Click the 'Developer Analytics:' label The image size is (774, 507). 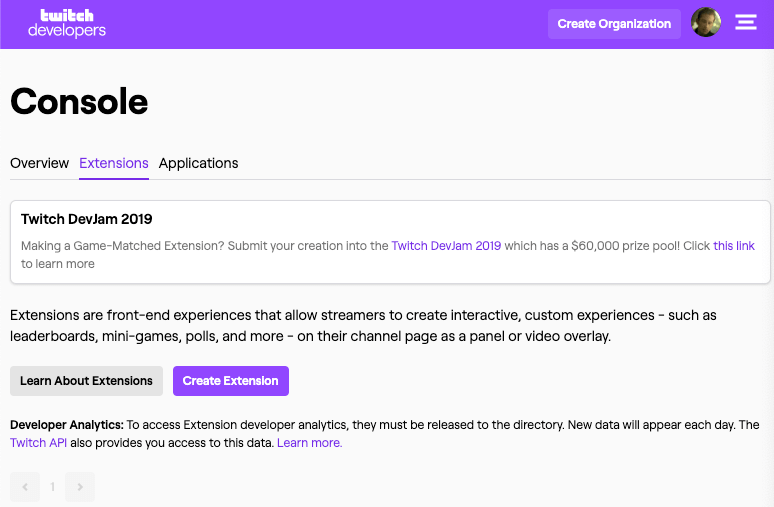67,425
